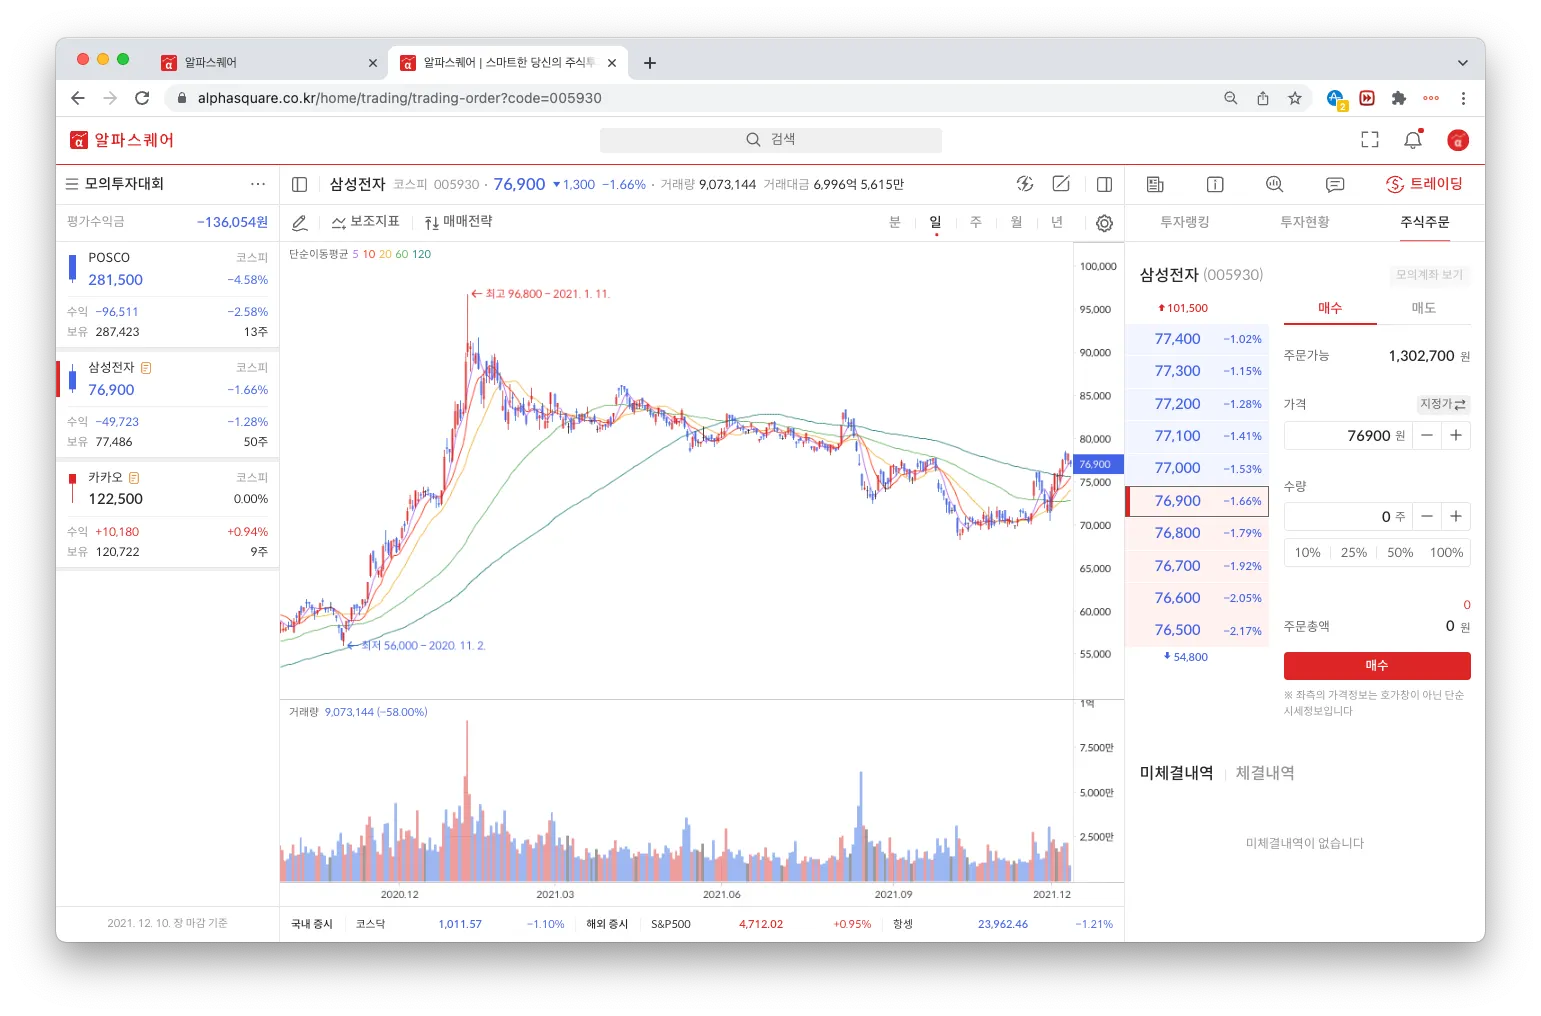Select the 분 minute chart interval
This screenshot has width=1541, height=1016.
[x=895, y=222]
